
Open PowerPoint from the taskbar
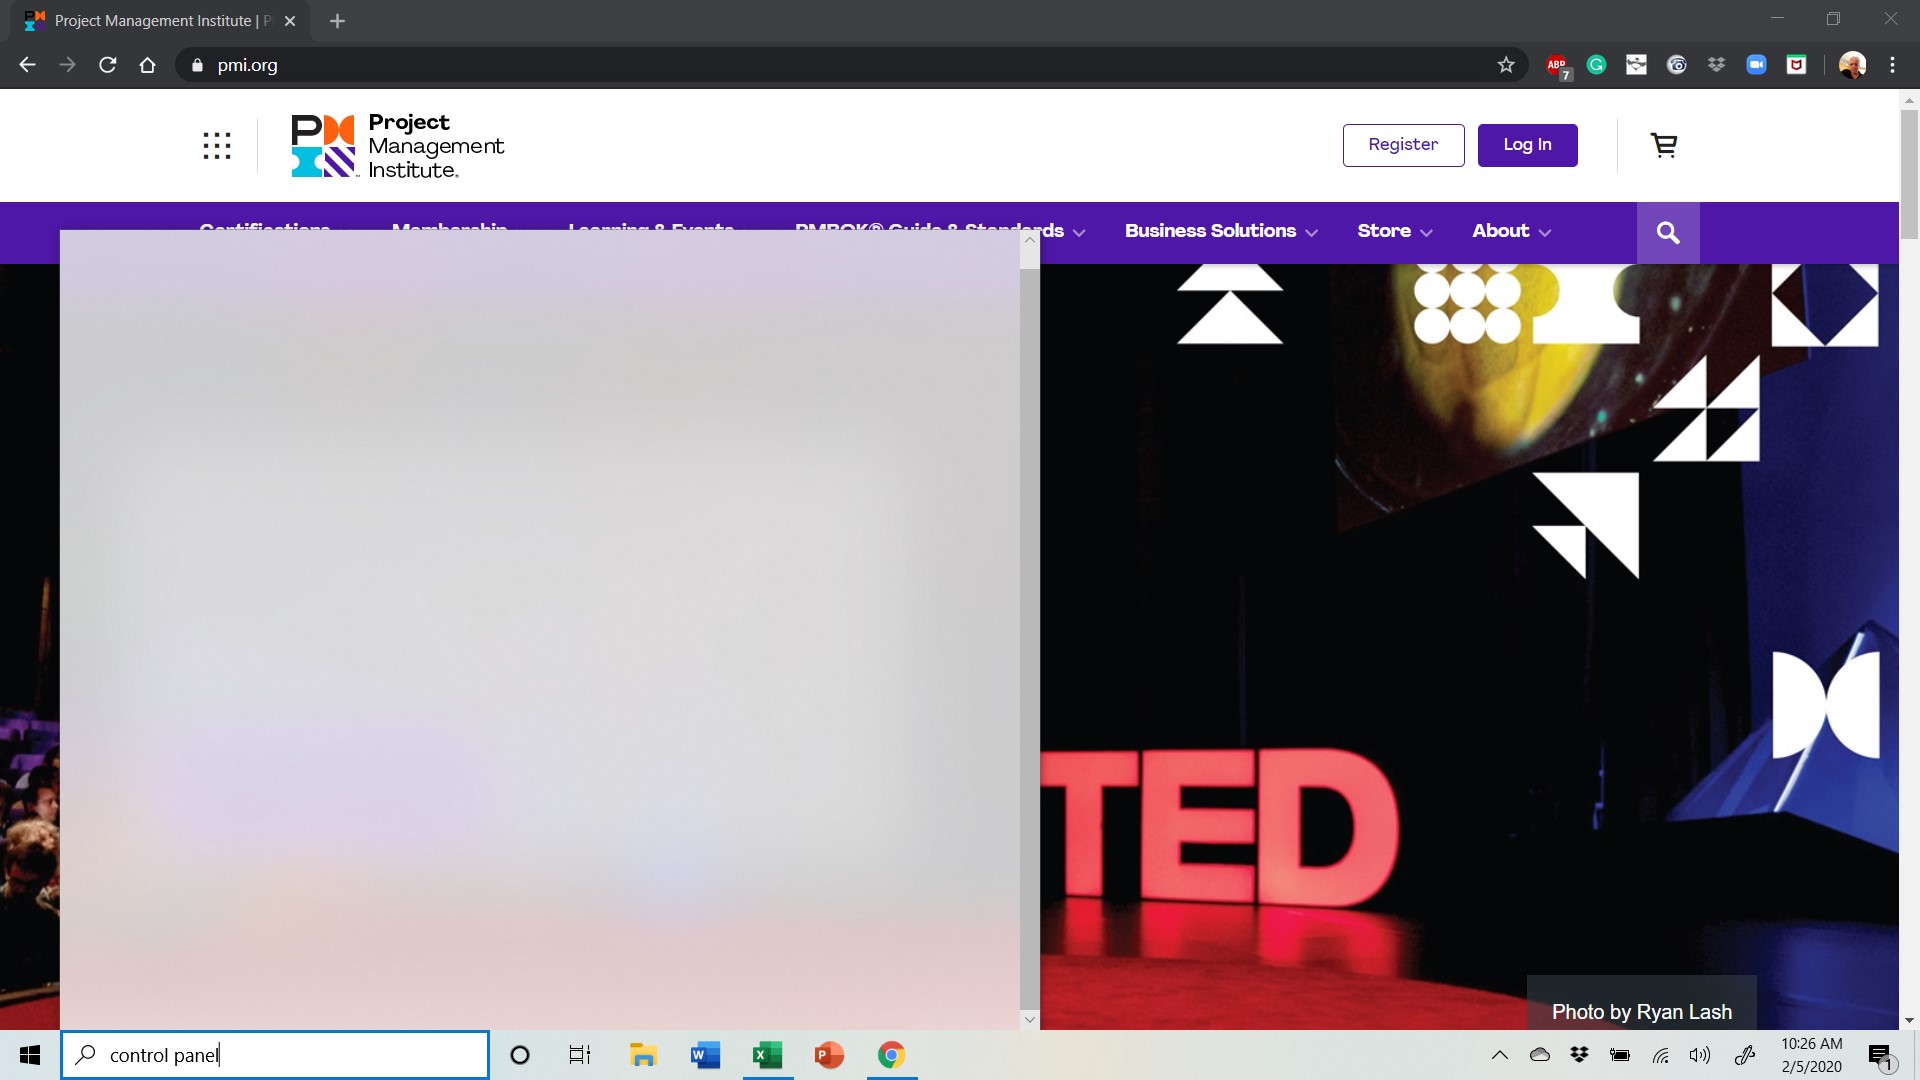829,1055
